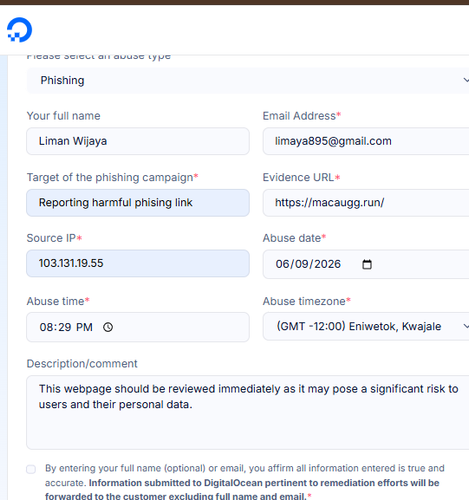Click the Your full name field with Liman Wijaya
Viewport: 469px width, 500px height.
[x=138, y=141]
